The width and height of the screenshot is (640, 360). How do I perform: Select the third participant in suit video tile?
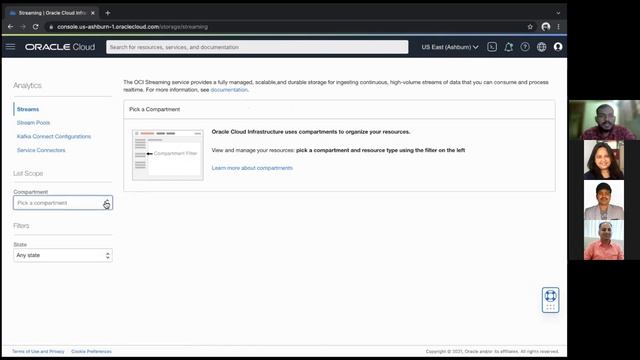[604, 200]
